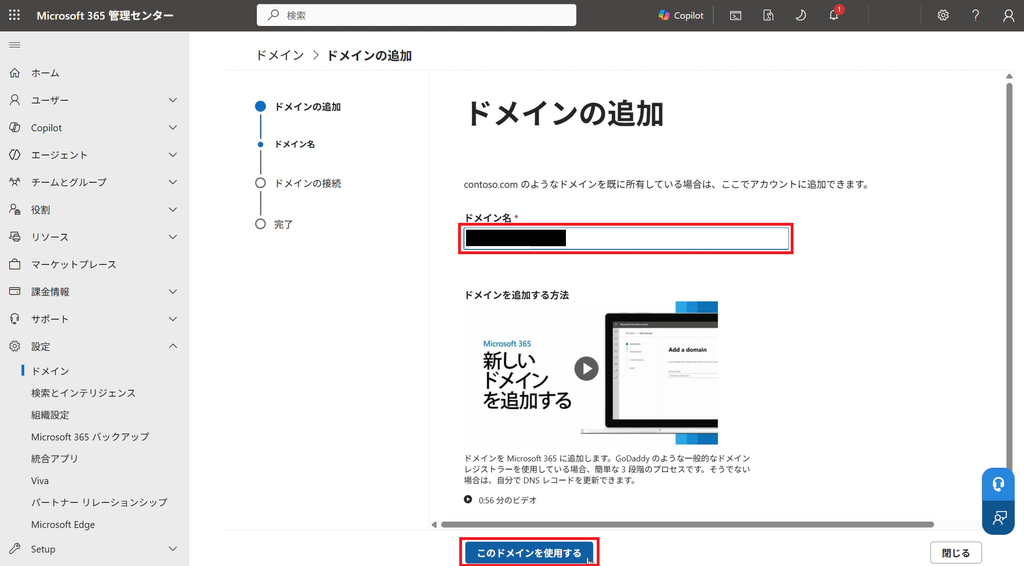This screenshot has width=1024, height=566.
Task: Open settings gear in top bar
Action: pyautogui.click(x=942, y=15)
